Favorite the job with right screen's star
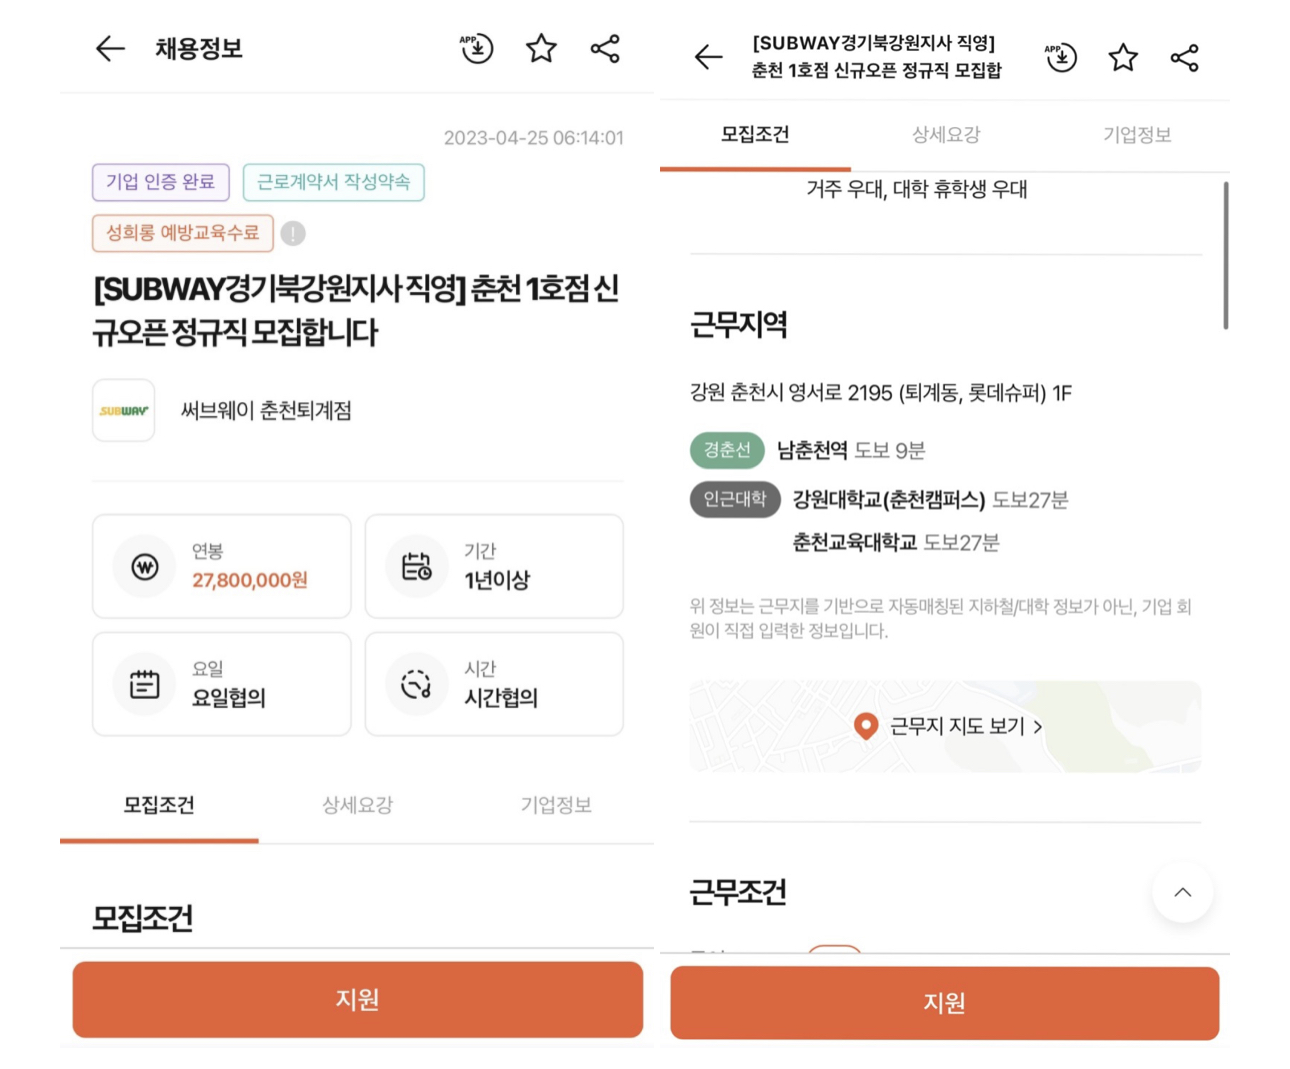 1123,57
